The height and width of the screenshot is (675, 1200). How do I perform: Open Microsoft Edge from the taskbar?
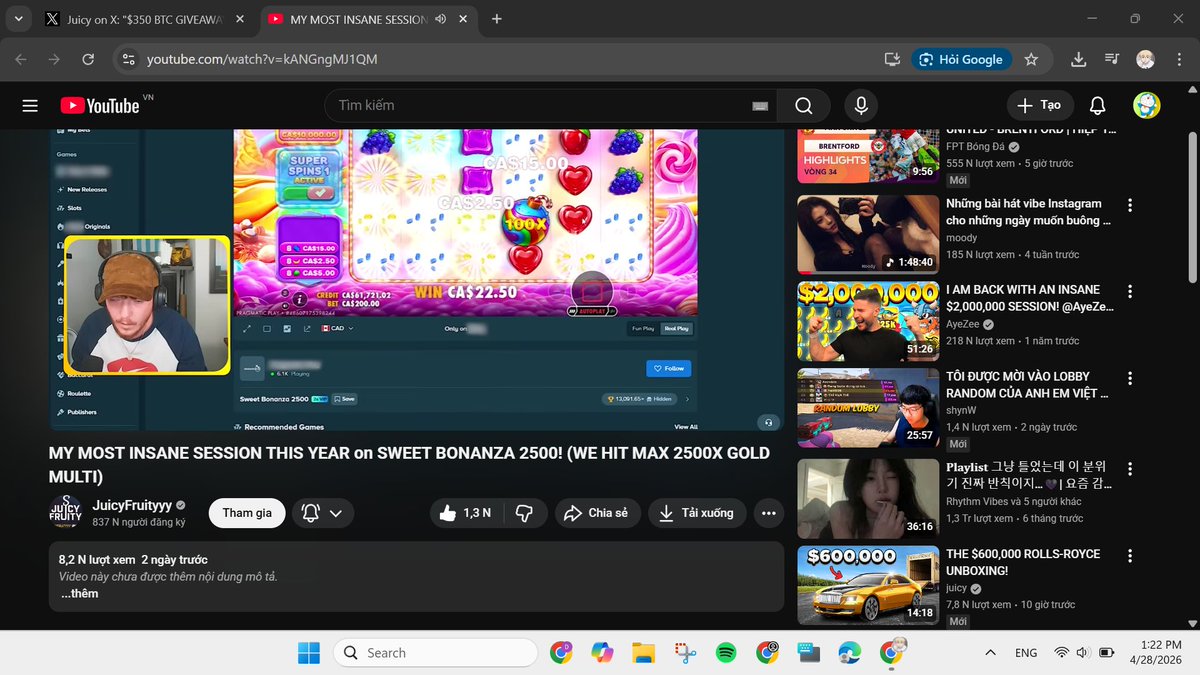(849, 653)
